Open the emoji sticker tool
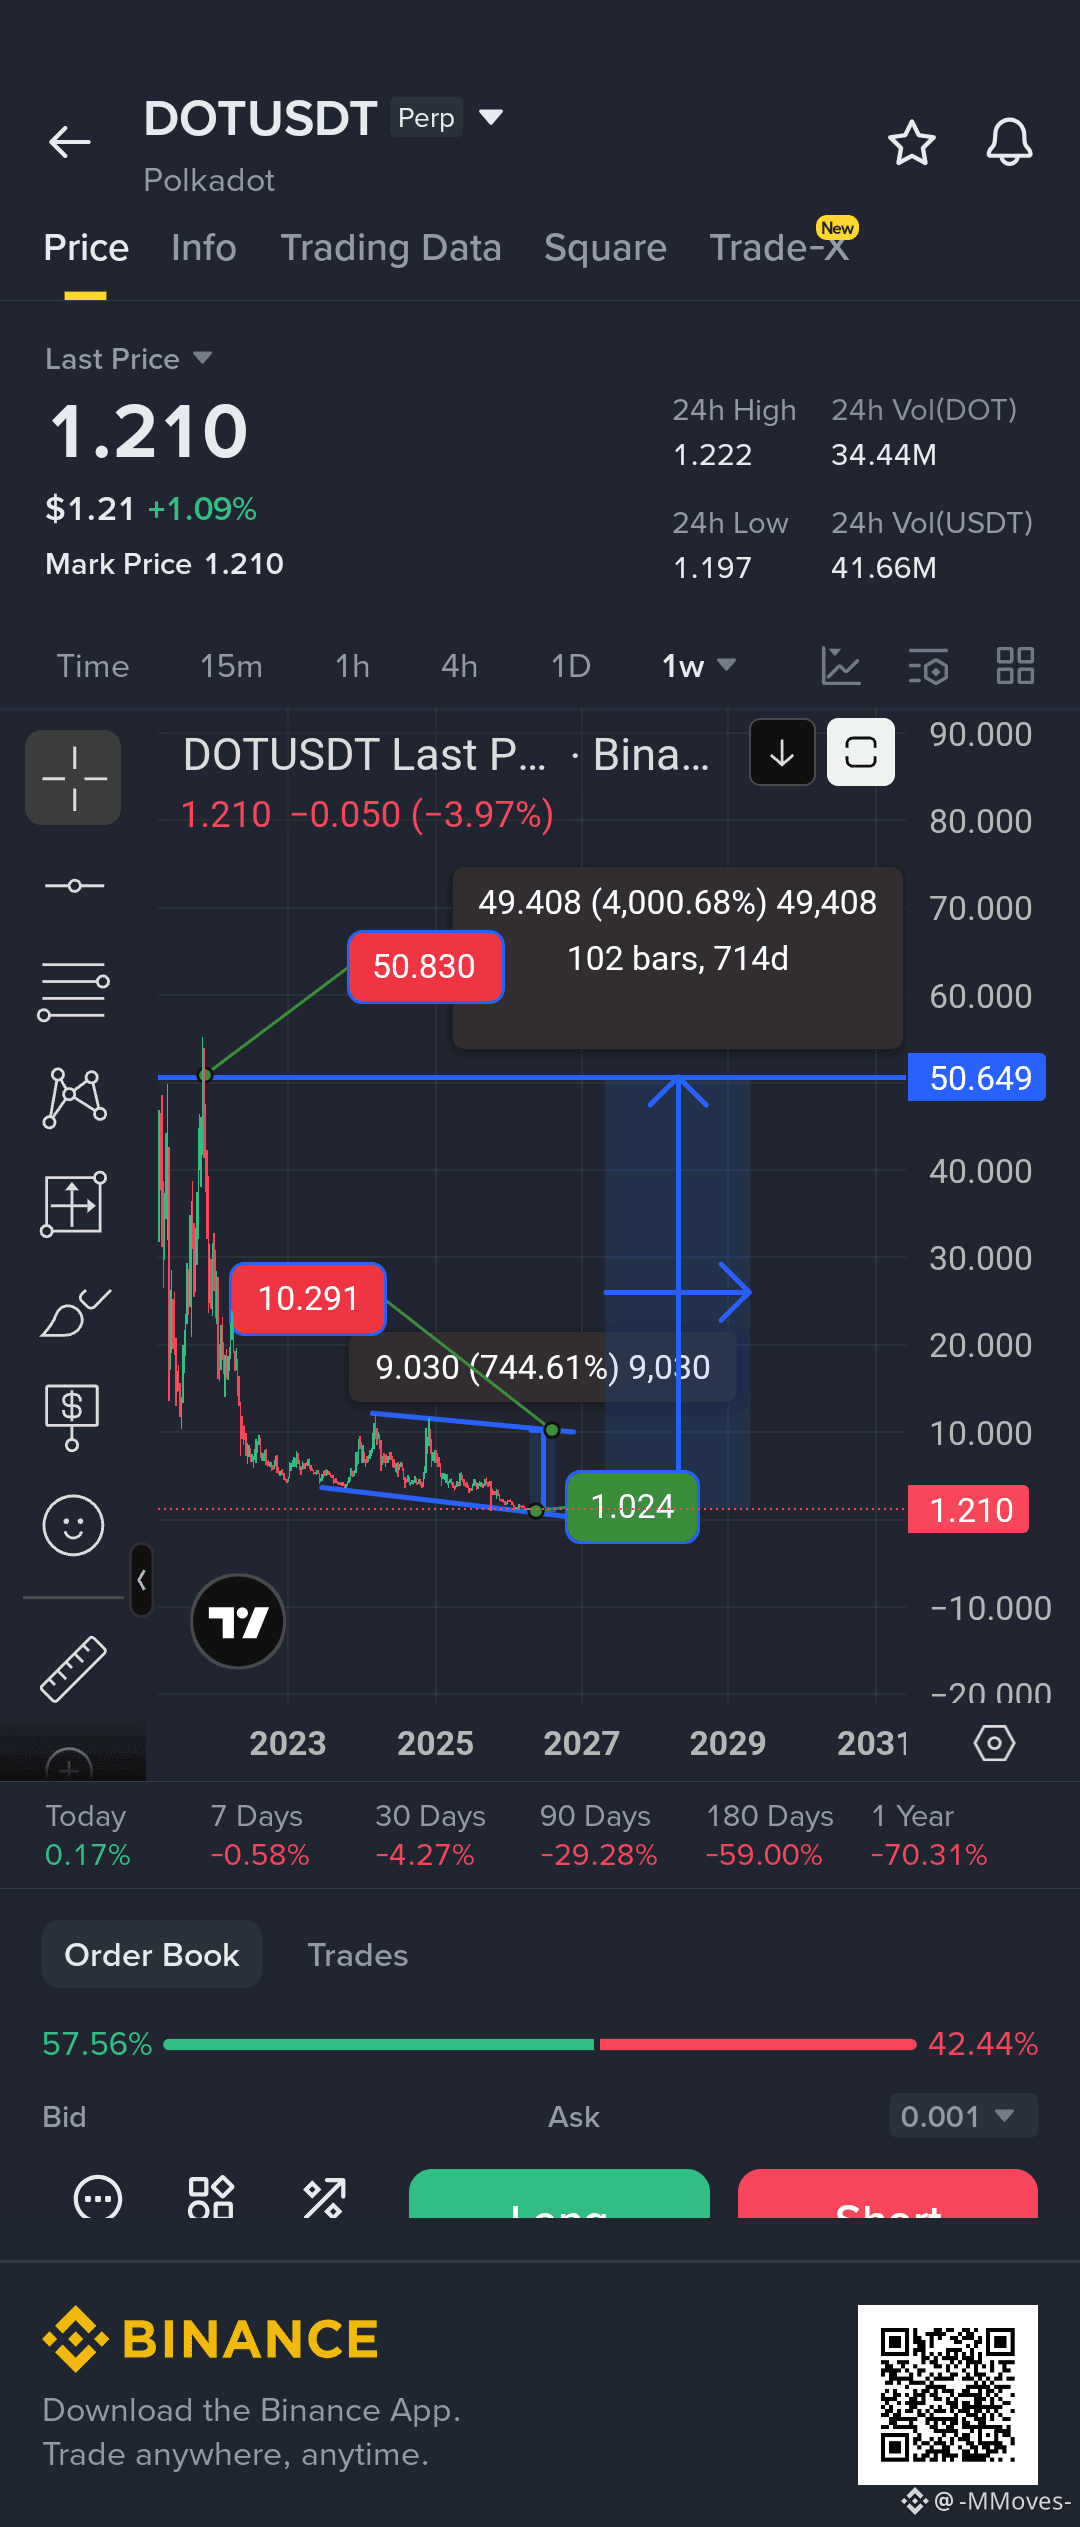The height and width of the screenshot is (2527, 1080). [73, 1525]
